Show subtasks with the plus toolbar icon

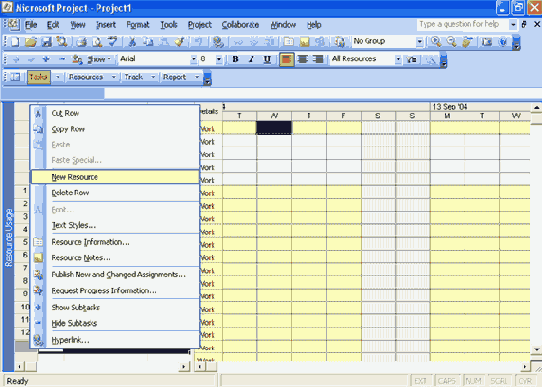(x=46, y=59)
